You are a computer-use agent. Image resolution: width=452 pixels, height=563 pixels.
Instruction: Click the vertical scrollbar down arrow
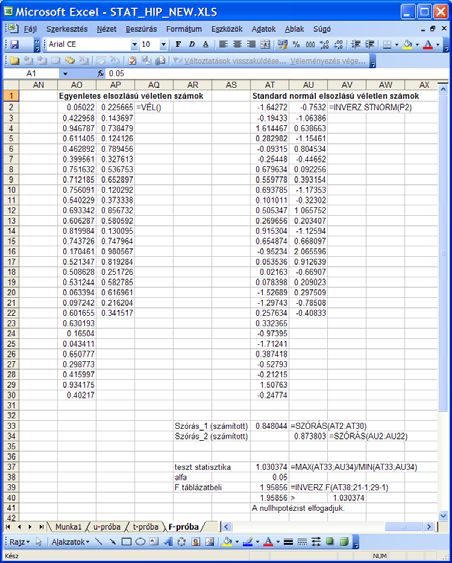[x=443, y=516]
